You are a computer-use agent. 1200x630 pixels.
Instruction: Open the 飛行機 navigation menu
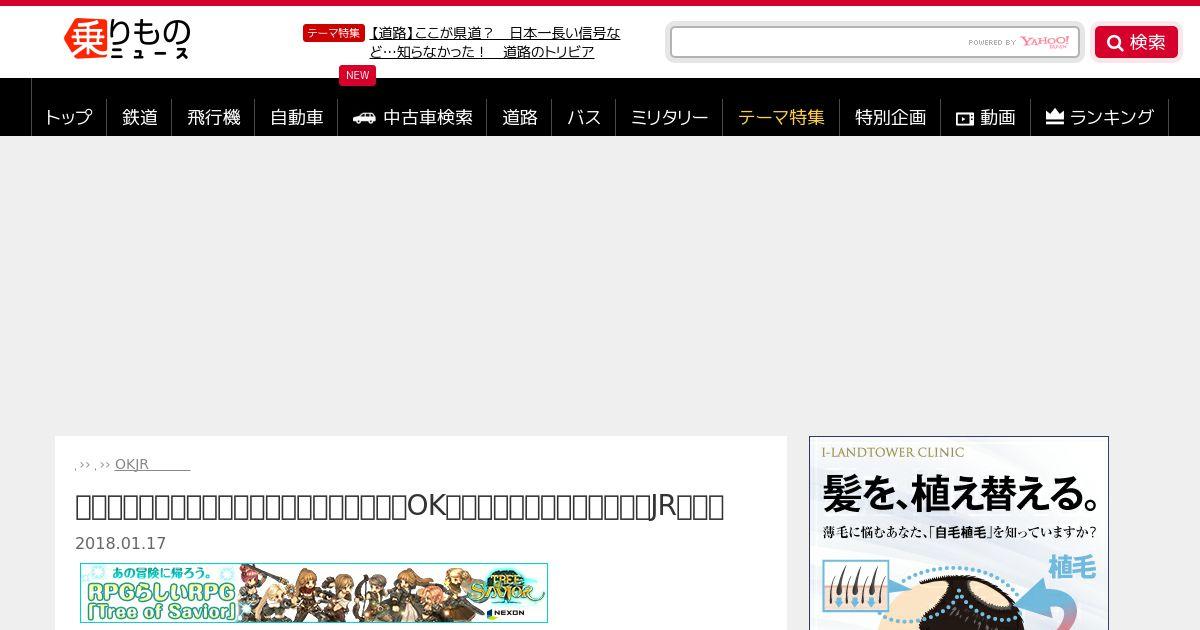point(214,117)
